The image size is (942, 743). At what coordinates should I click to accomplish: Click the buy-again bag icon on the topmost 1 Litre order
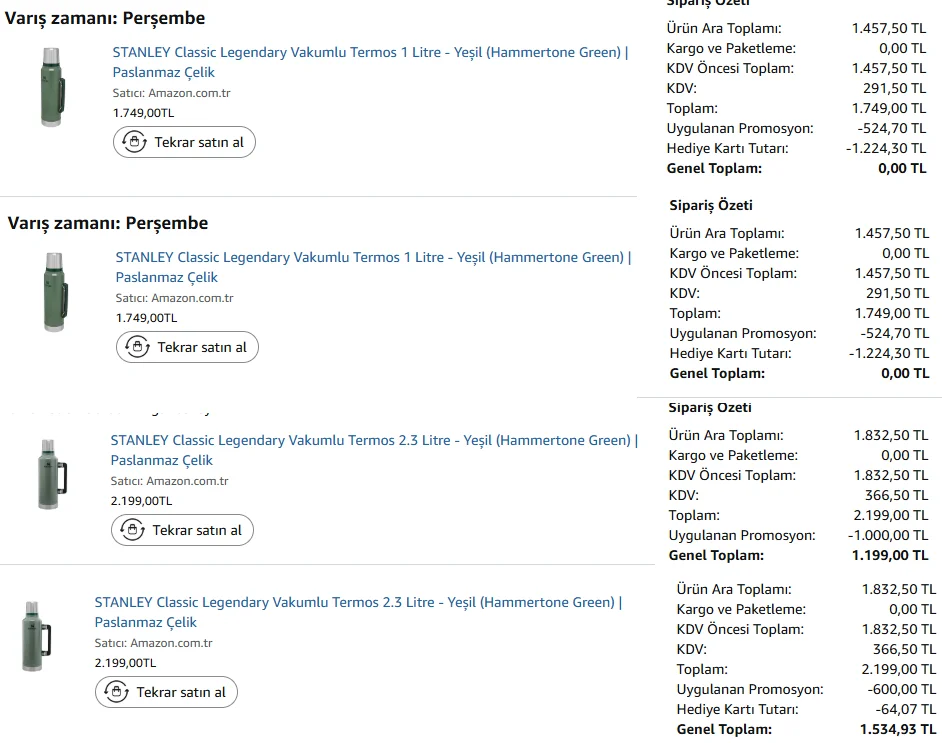point(134,142)
